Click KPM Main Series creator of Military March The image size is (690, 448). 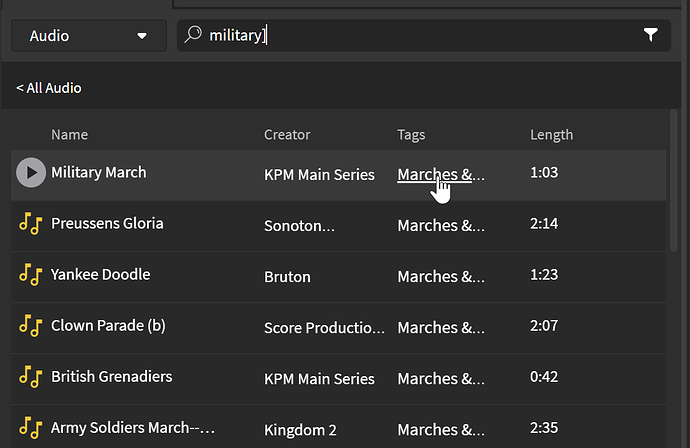[x=319, y=175]
